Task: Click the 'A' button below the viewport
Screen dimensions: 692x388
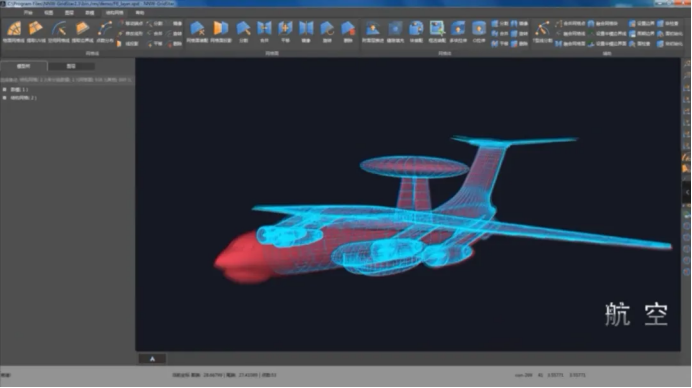Action: click(x=152, y=359)
